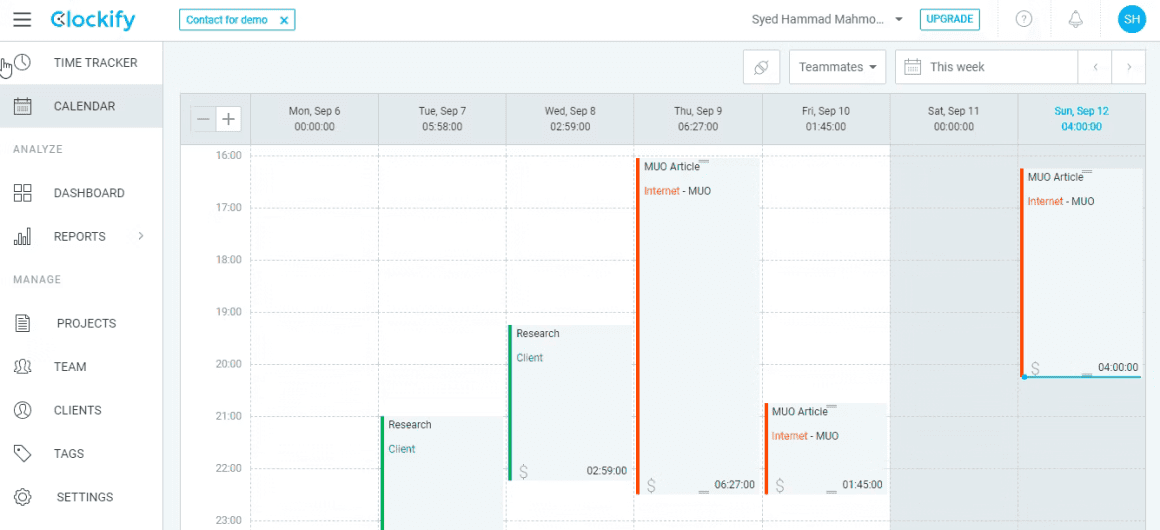Open the calendar integration link icon
Screen dimensions: 1160x530
click(x=761, y=67)
